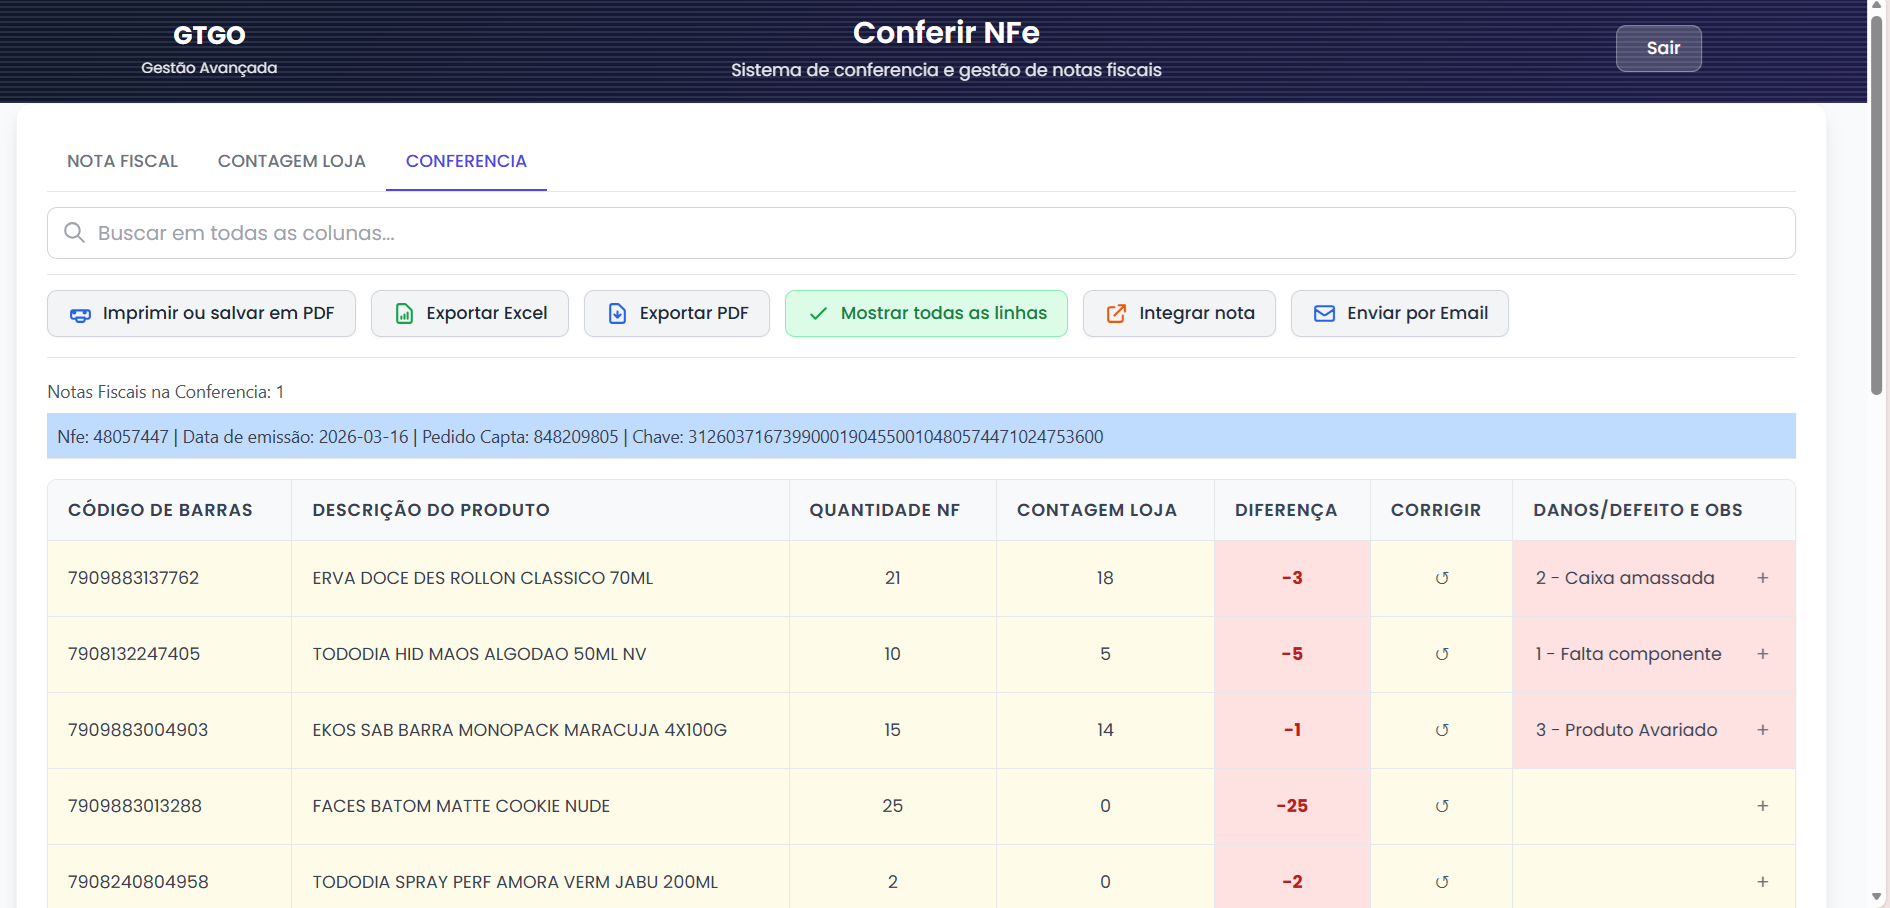Viewport: 1890px width, 908px height.
Task: Reset correction for TODODIA HID MAOS row
Action: coord(1442,654)
